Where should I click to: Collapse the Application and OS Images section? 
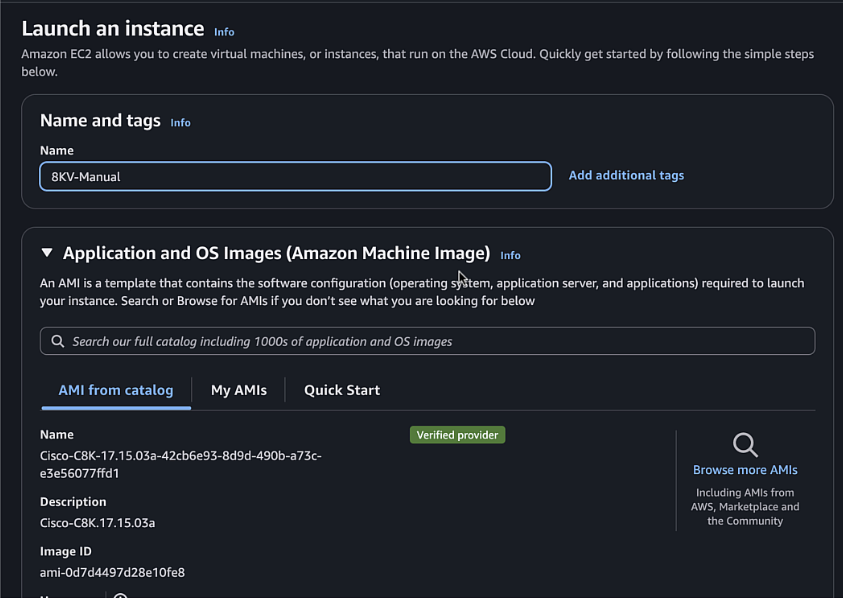click(47, 253)
